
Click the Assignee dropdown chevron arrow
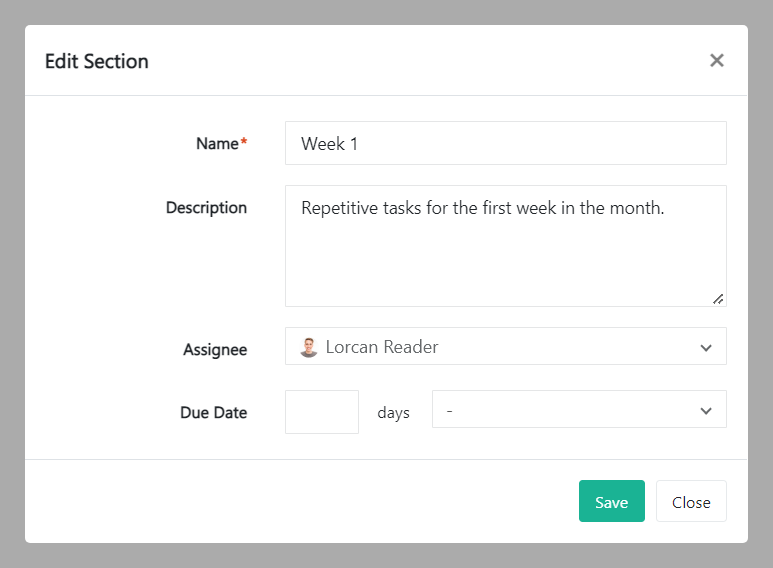706,348
